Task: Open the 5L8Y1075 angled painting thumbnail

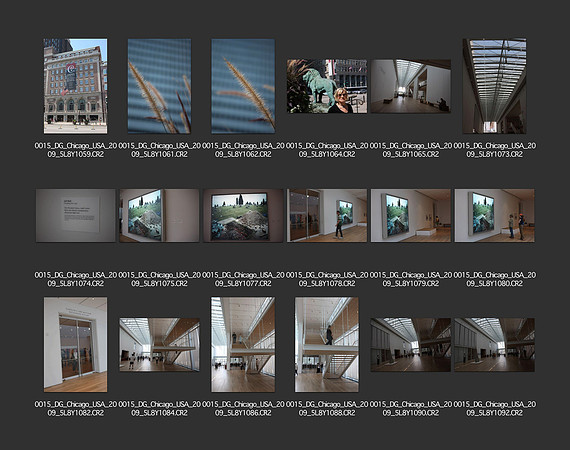Action: 159,215
